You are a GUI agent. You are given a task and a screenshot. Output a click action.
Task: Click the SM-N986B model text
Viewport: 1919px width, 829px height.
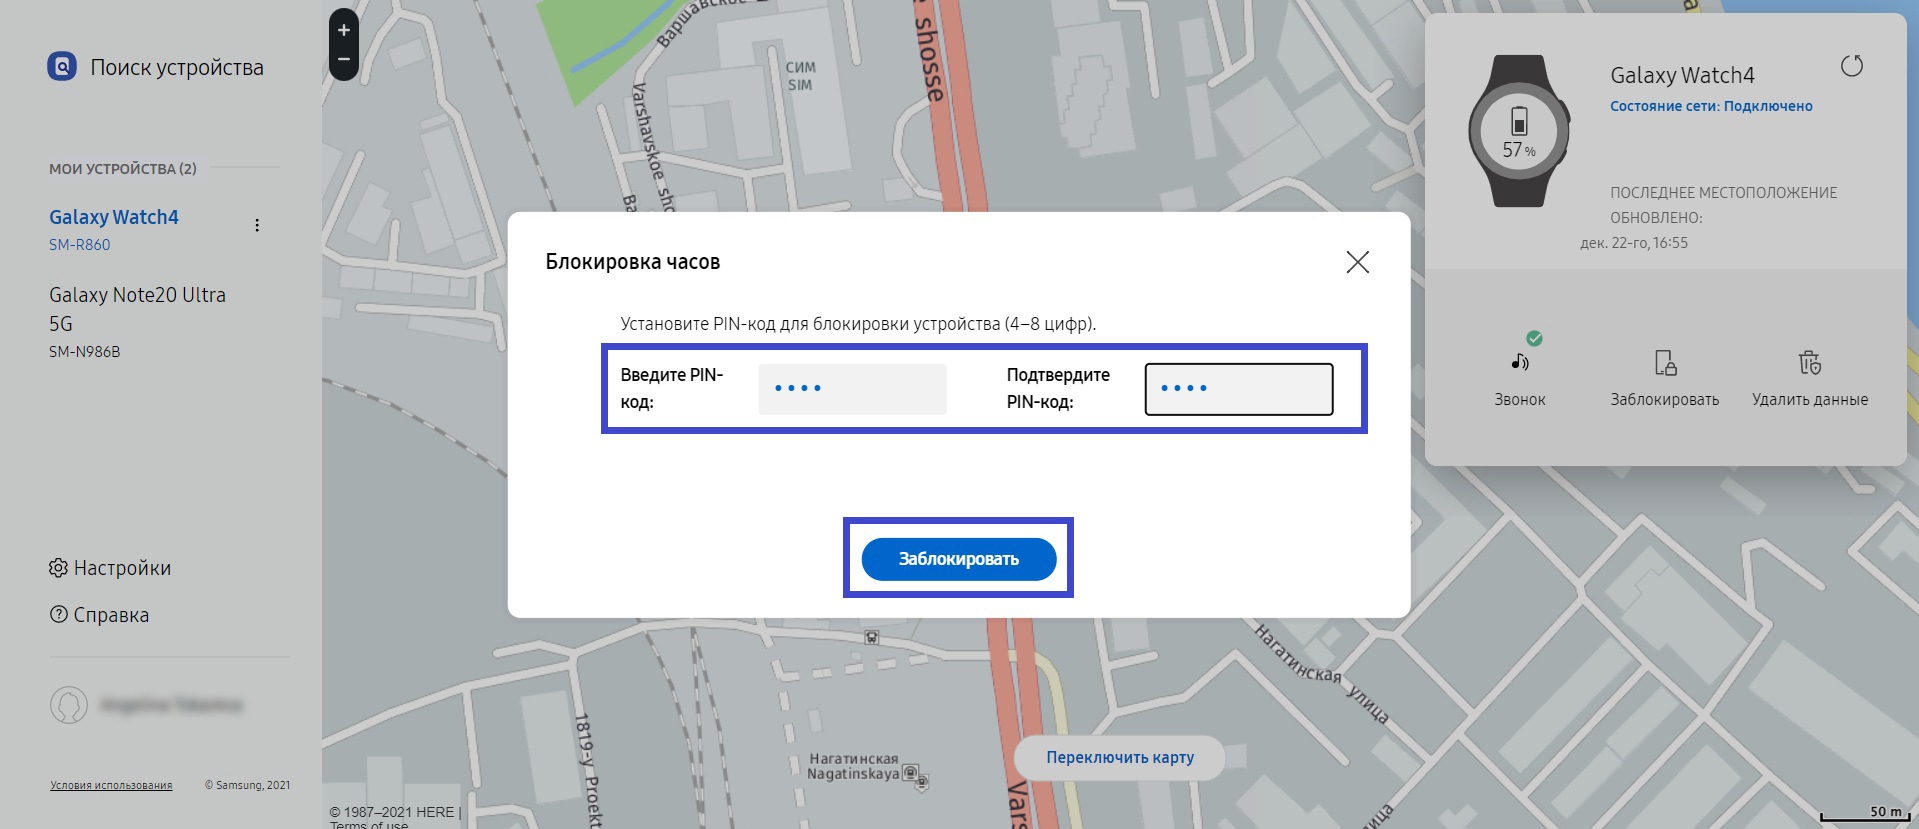[85, 352]
